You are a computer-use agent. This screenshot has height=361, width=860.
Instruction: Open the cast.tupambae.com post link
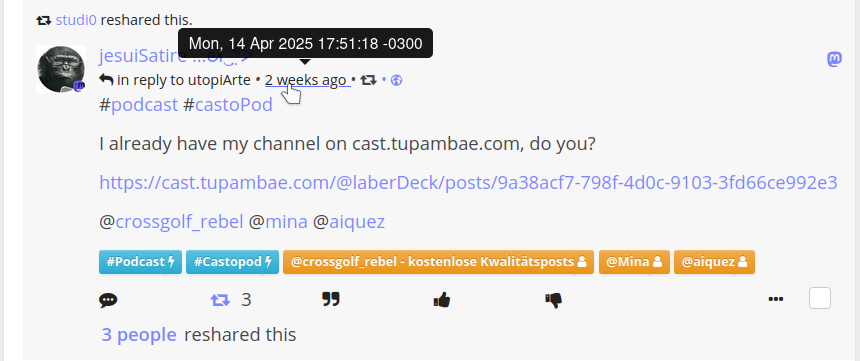(468, 182)
